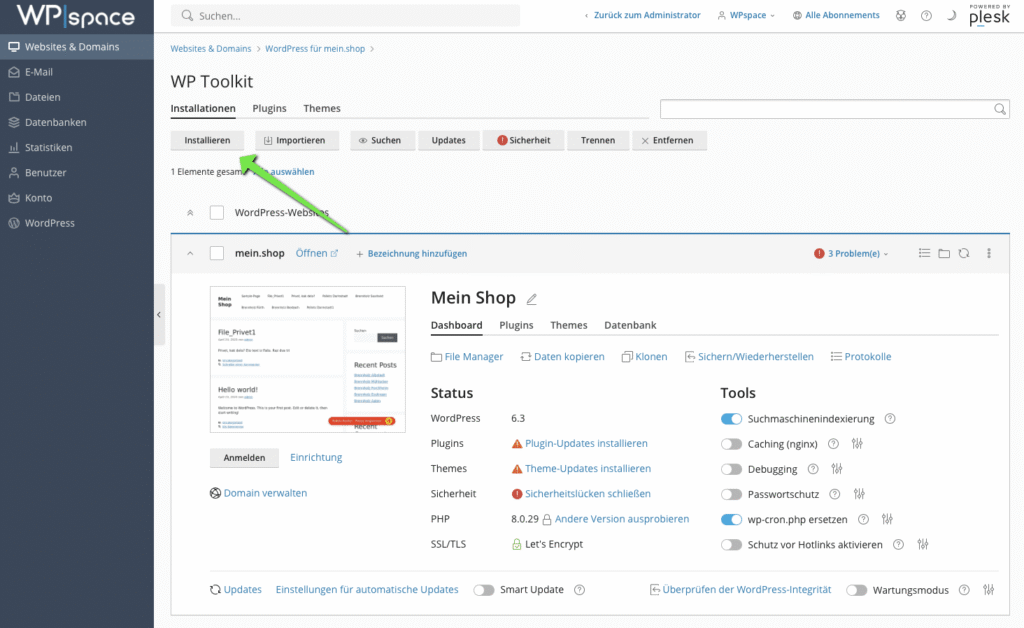Open WordPress in sidebar
This screenshot has height=628, width=1024.
[x=76, y=223]
